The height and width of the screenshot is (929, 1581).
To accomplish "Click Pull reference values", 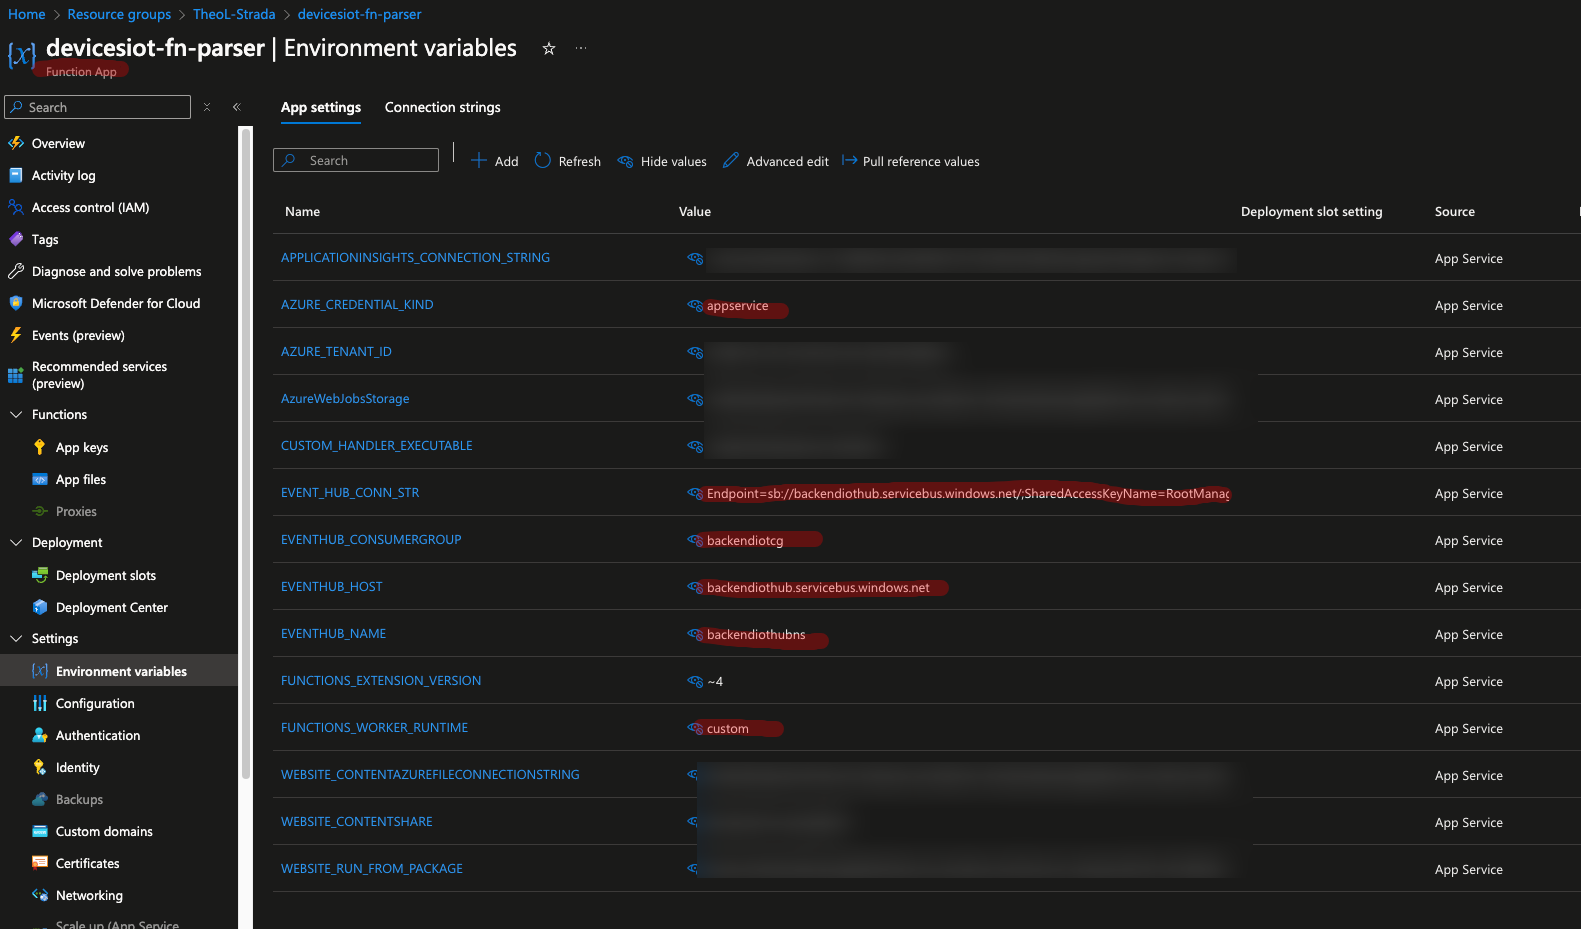I will [911, 161].
